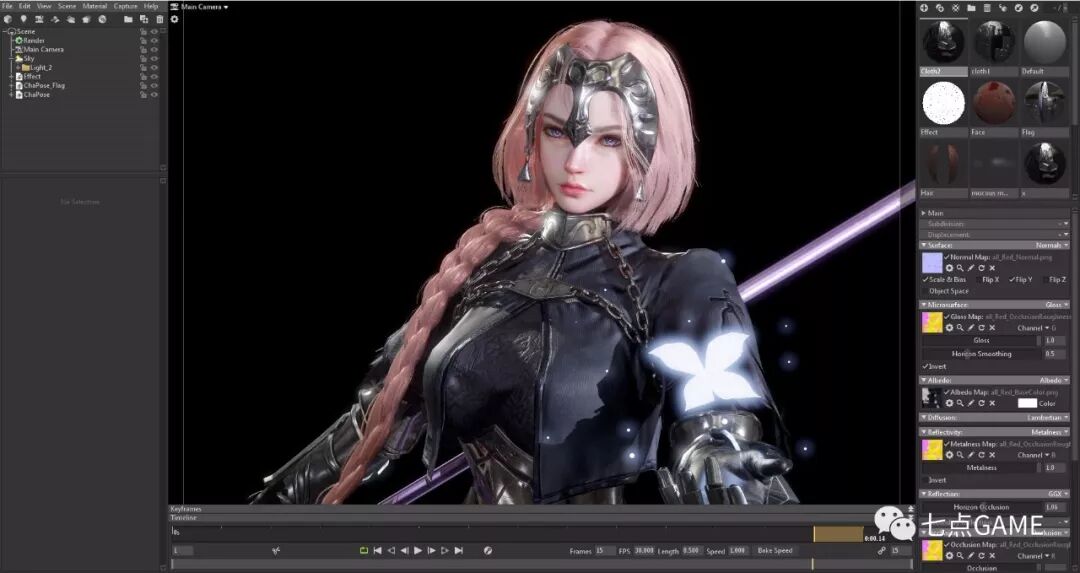The image size is (1080, 573).
Task: Lock the Main Camera object
Action: [143, 50]
